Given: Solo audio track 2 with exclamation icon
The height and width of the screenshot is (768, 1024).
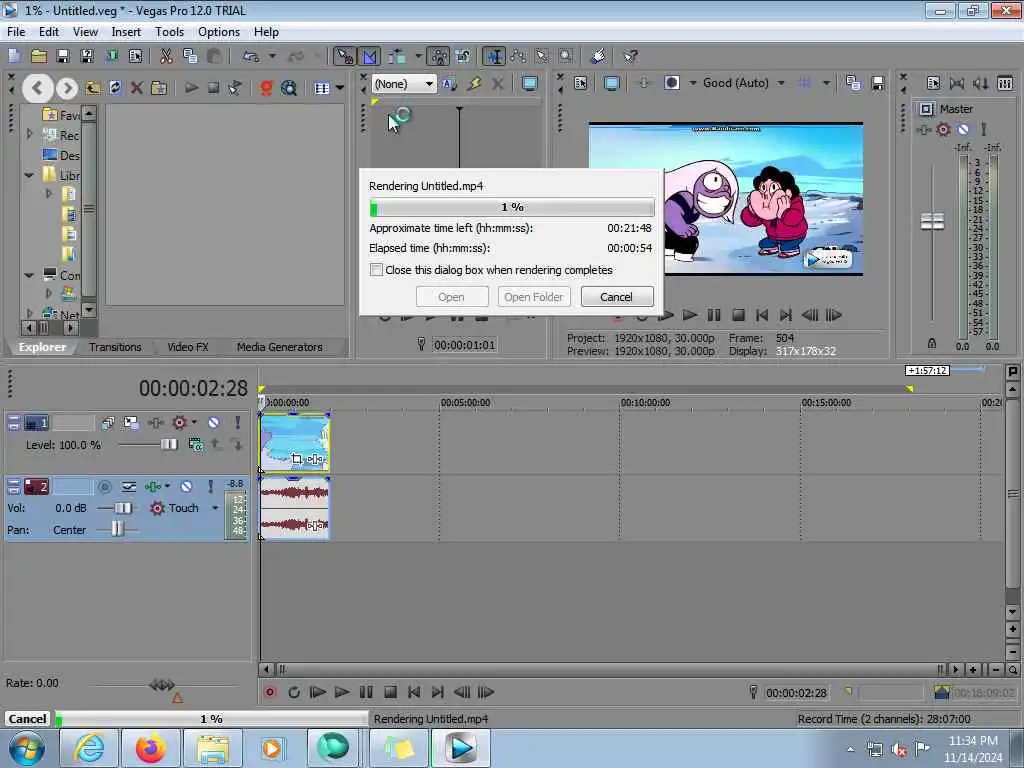Looking at the screenshot, I should tap(210, 487).
